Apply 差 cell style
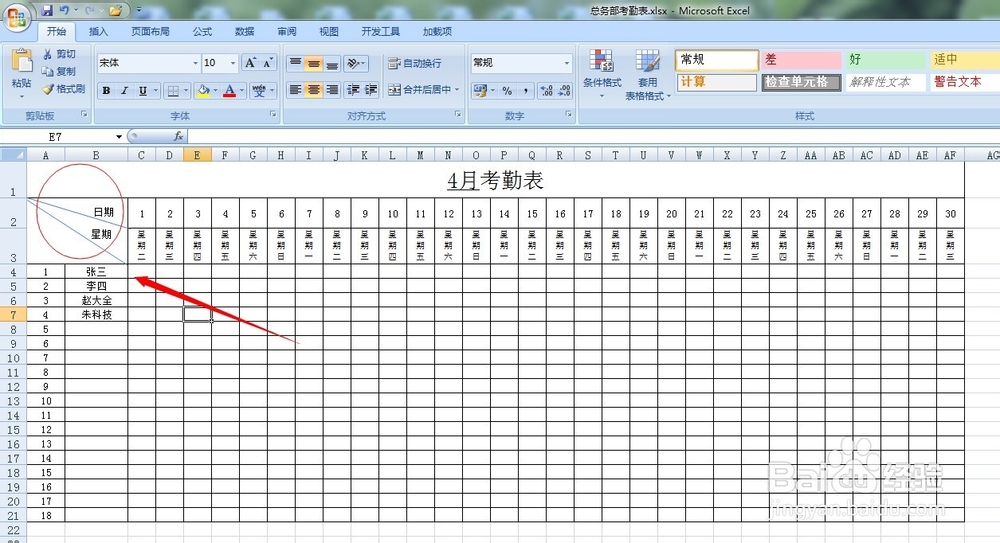1000x543 pixels. coord(800,60)
